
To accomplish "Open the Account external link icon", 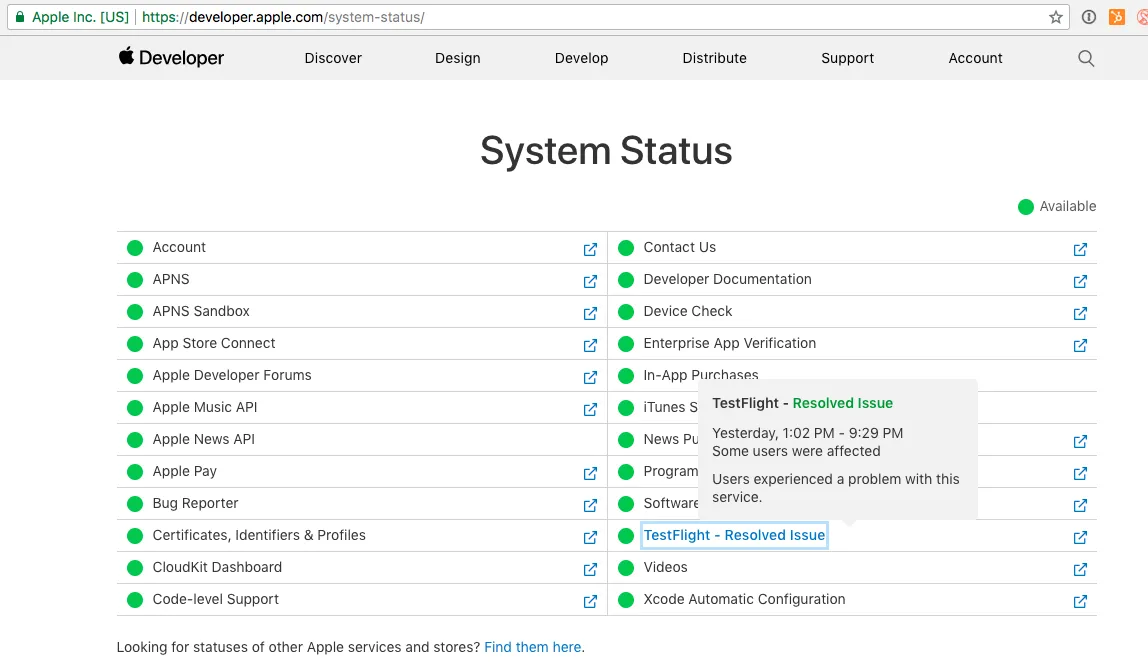I will pos(590,249).
